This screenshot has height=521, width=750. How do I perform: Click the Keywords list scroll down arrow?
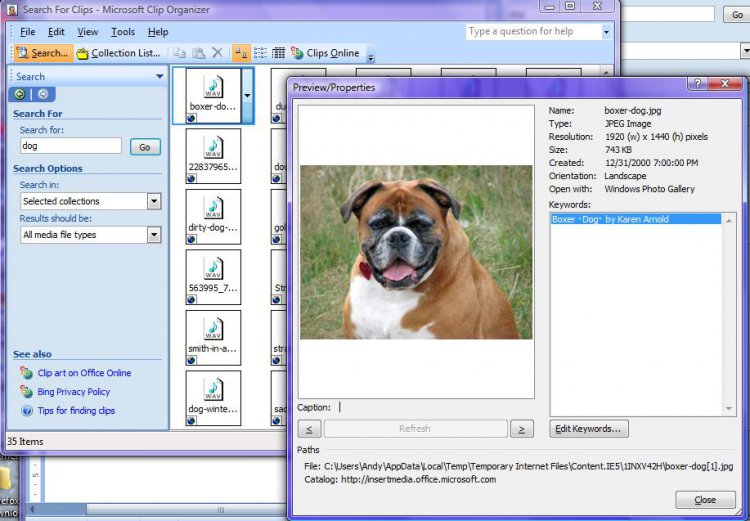[x=729, y=409]
